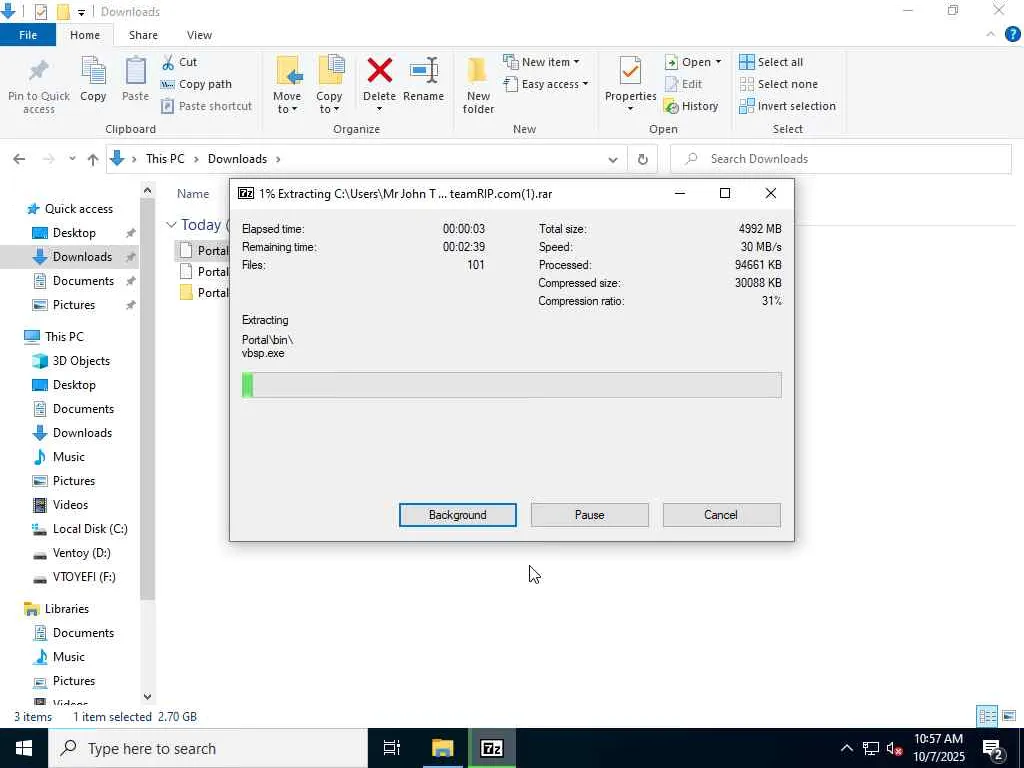
Task: Select the Cut scissors command
Action: point(180,62)
